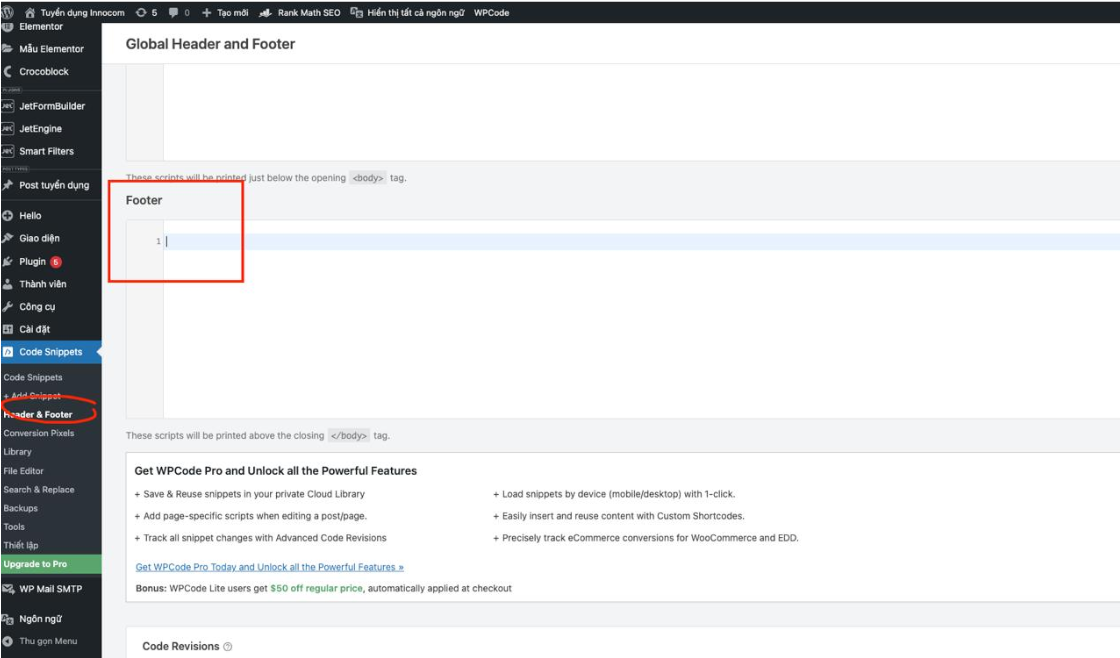Select the Search & Replace submenu
The image size is (1120, 658).
coord(38,490)
